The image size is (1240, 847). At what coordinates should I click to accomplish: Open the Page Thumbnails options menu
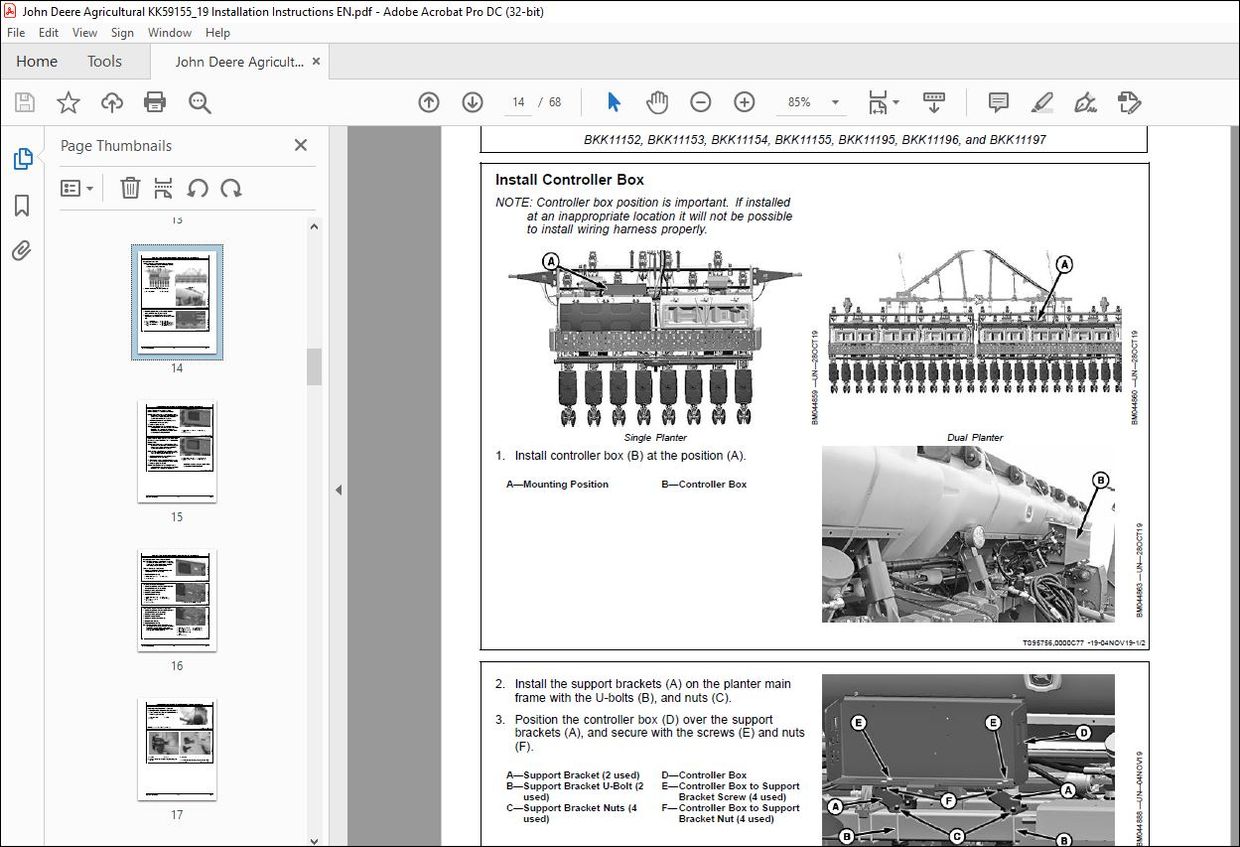(x=77, y=188)
